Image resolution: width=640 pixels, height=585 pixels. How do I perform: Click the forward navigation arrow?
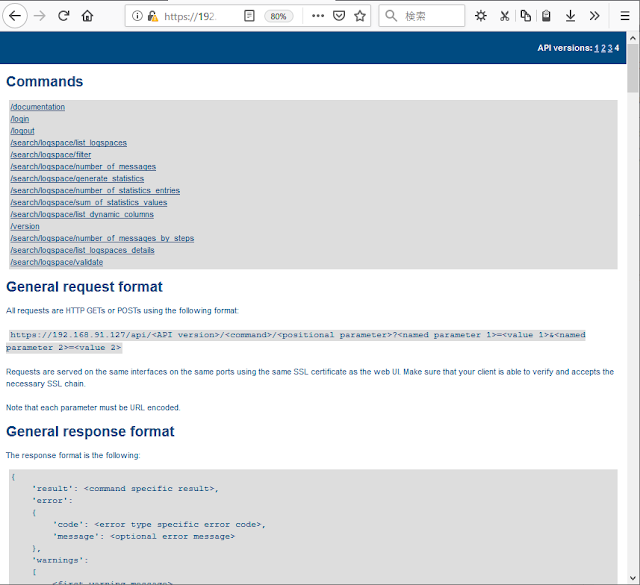click(x=40, y=16)
